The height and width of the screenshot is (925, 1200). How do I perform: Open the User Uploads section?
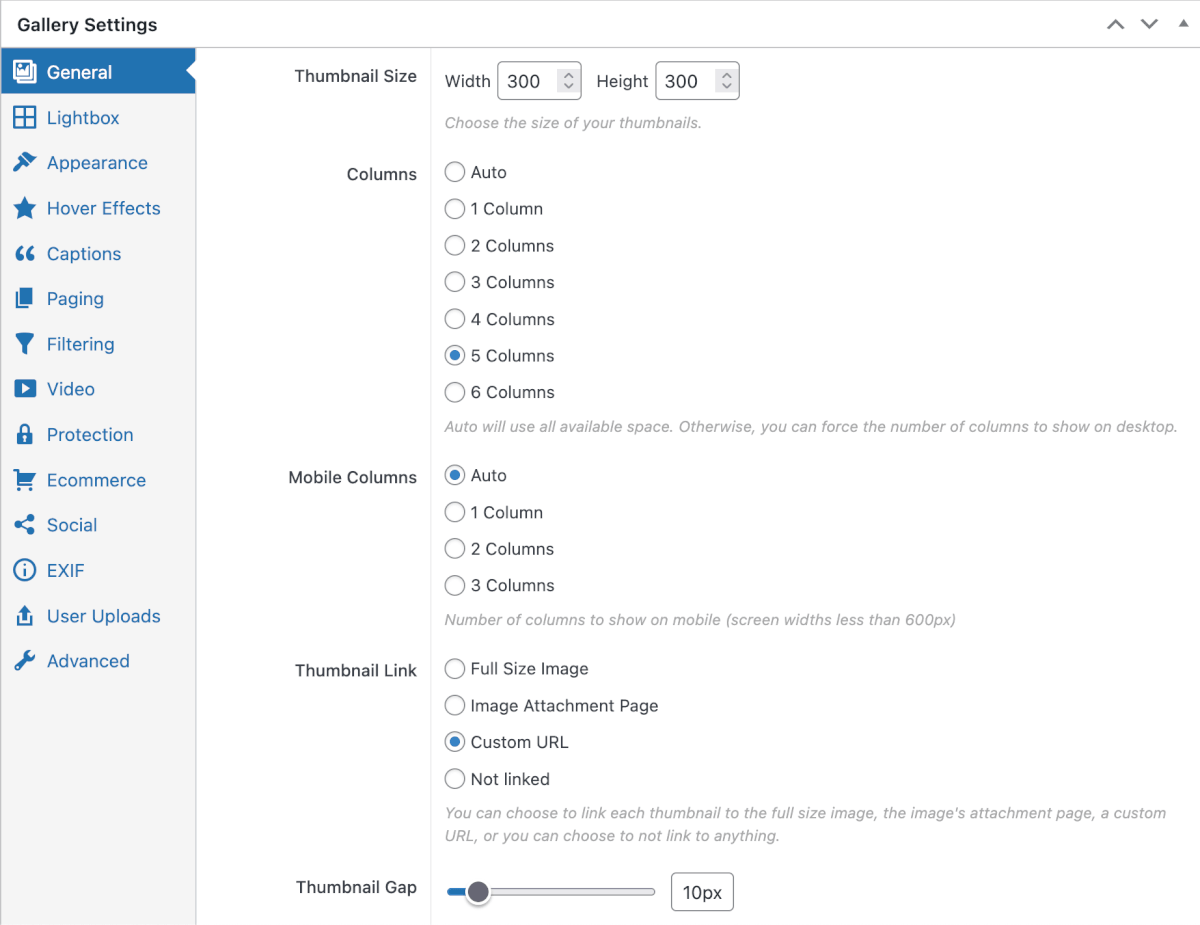click(x=103, y=616)
